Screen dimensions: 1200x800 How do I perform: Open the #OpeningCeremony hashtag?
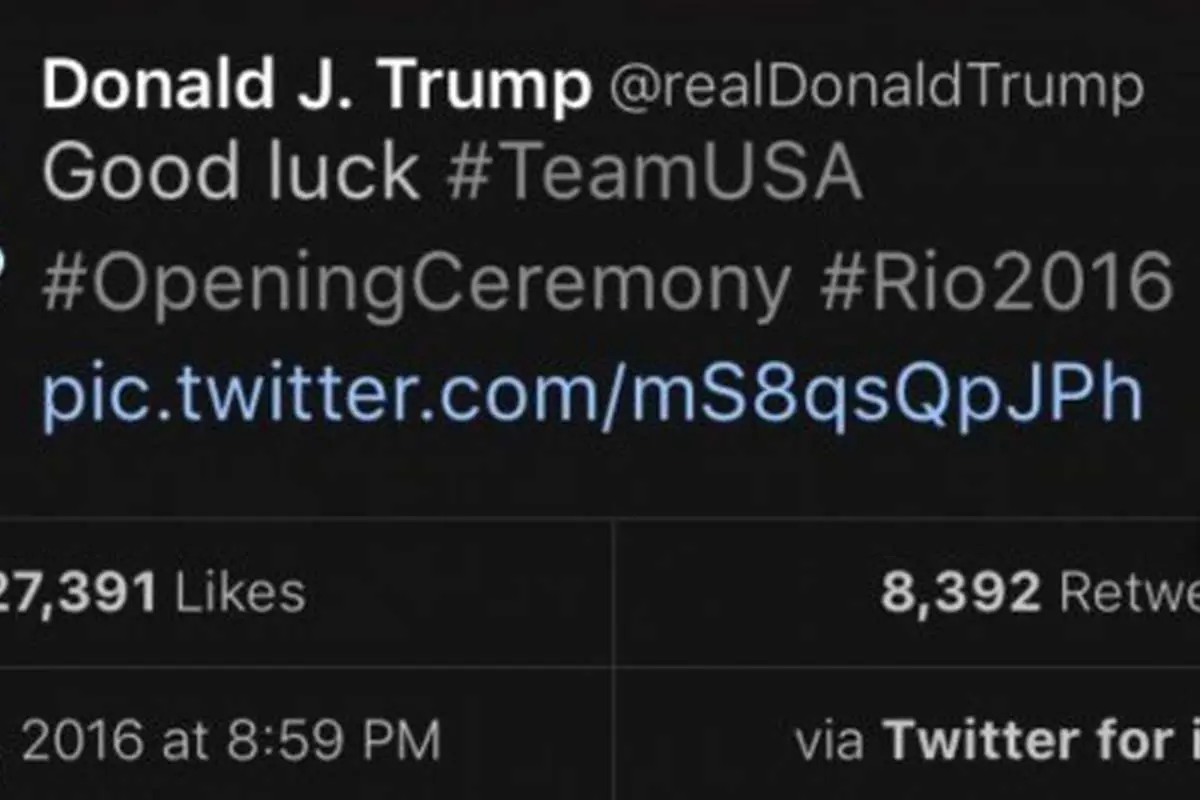[416, 286]
